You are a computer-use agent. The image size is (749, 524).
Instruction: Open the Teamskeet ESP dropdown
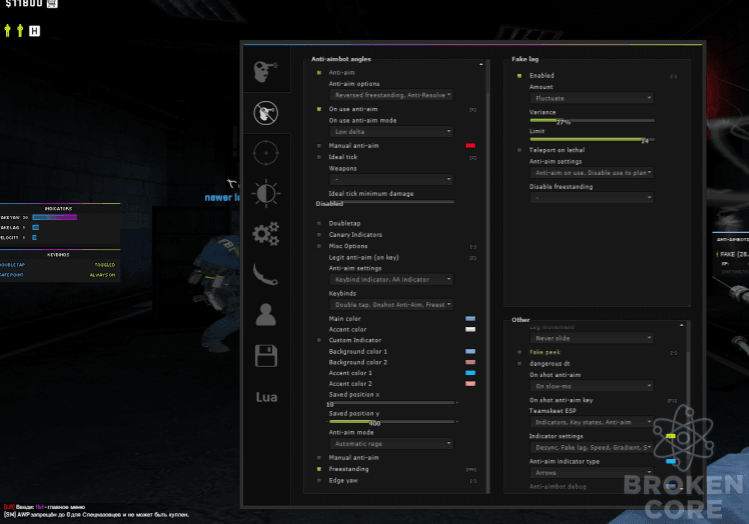tap(591, 422)
